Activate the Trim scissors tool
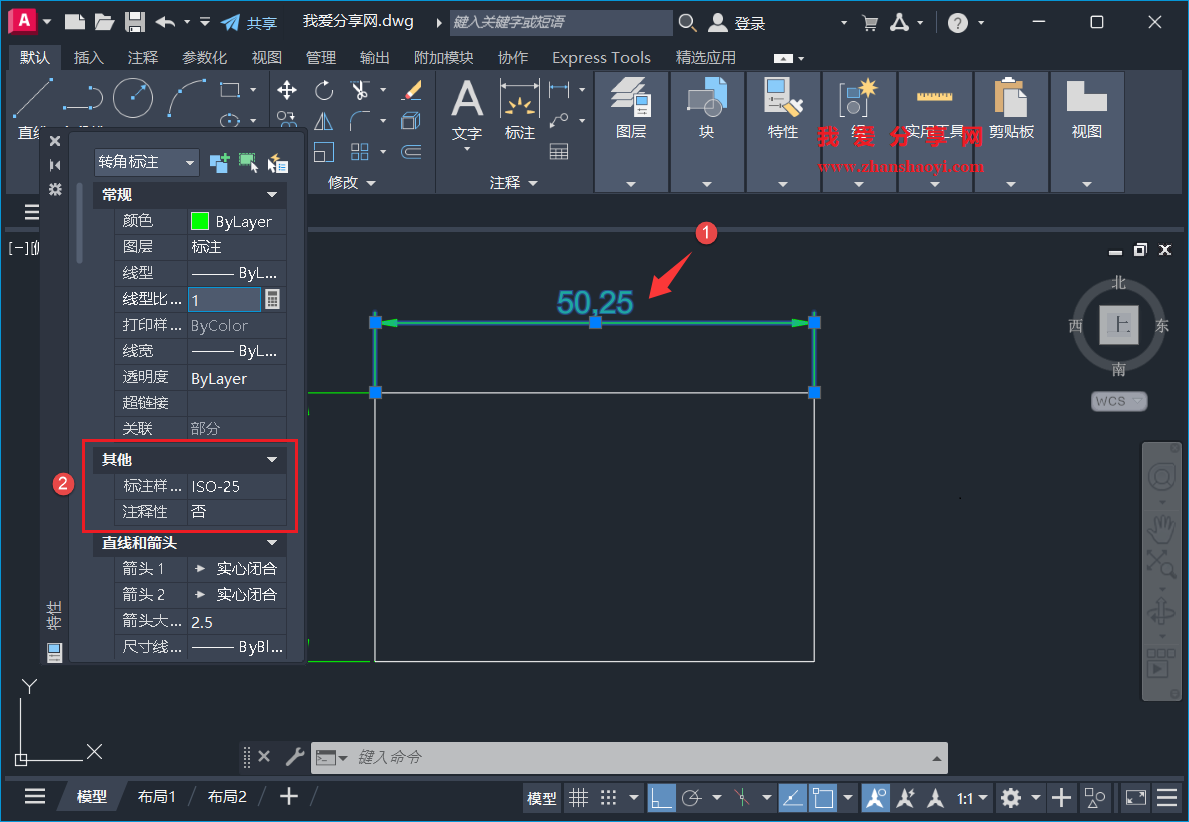Image resolution: width=1189 pixels, height=822 pixels. tap(359, 91)
